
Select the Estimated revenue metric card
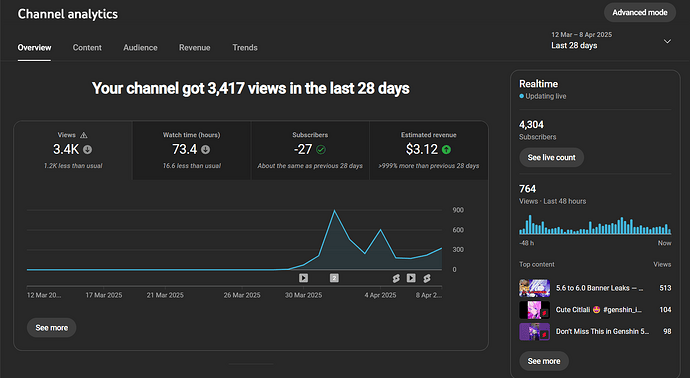[x=429, y=150]
